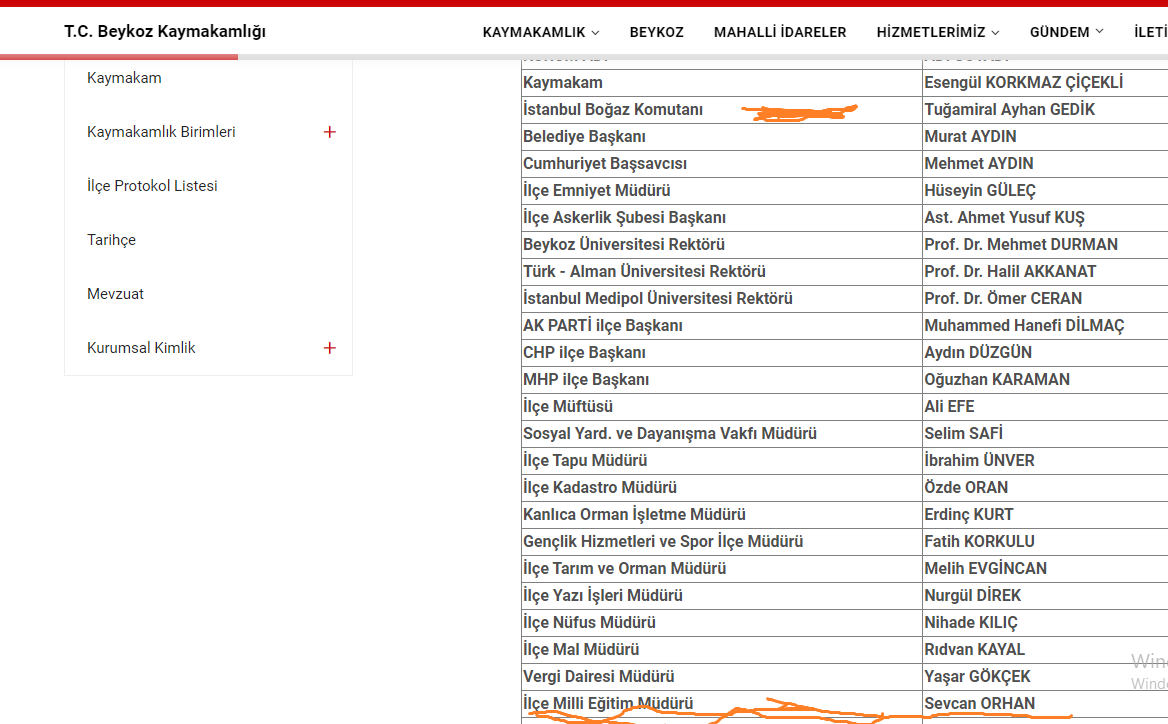Click the Cumhuriyet Başsavcısı cell

click(x=722, y=163)
